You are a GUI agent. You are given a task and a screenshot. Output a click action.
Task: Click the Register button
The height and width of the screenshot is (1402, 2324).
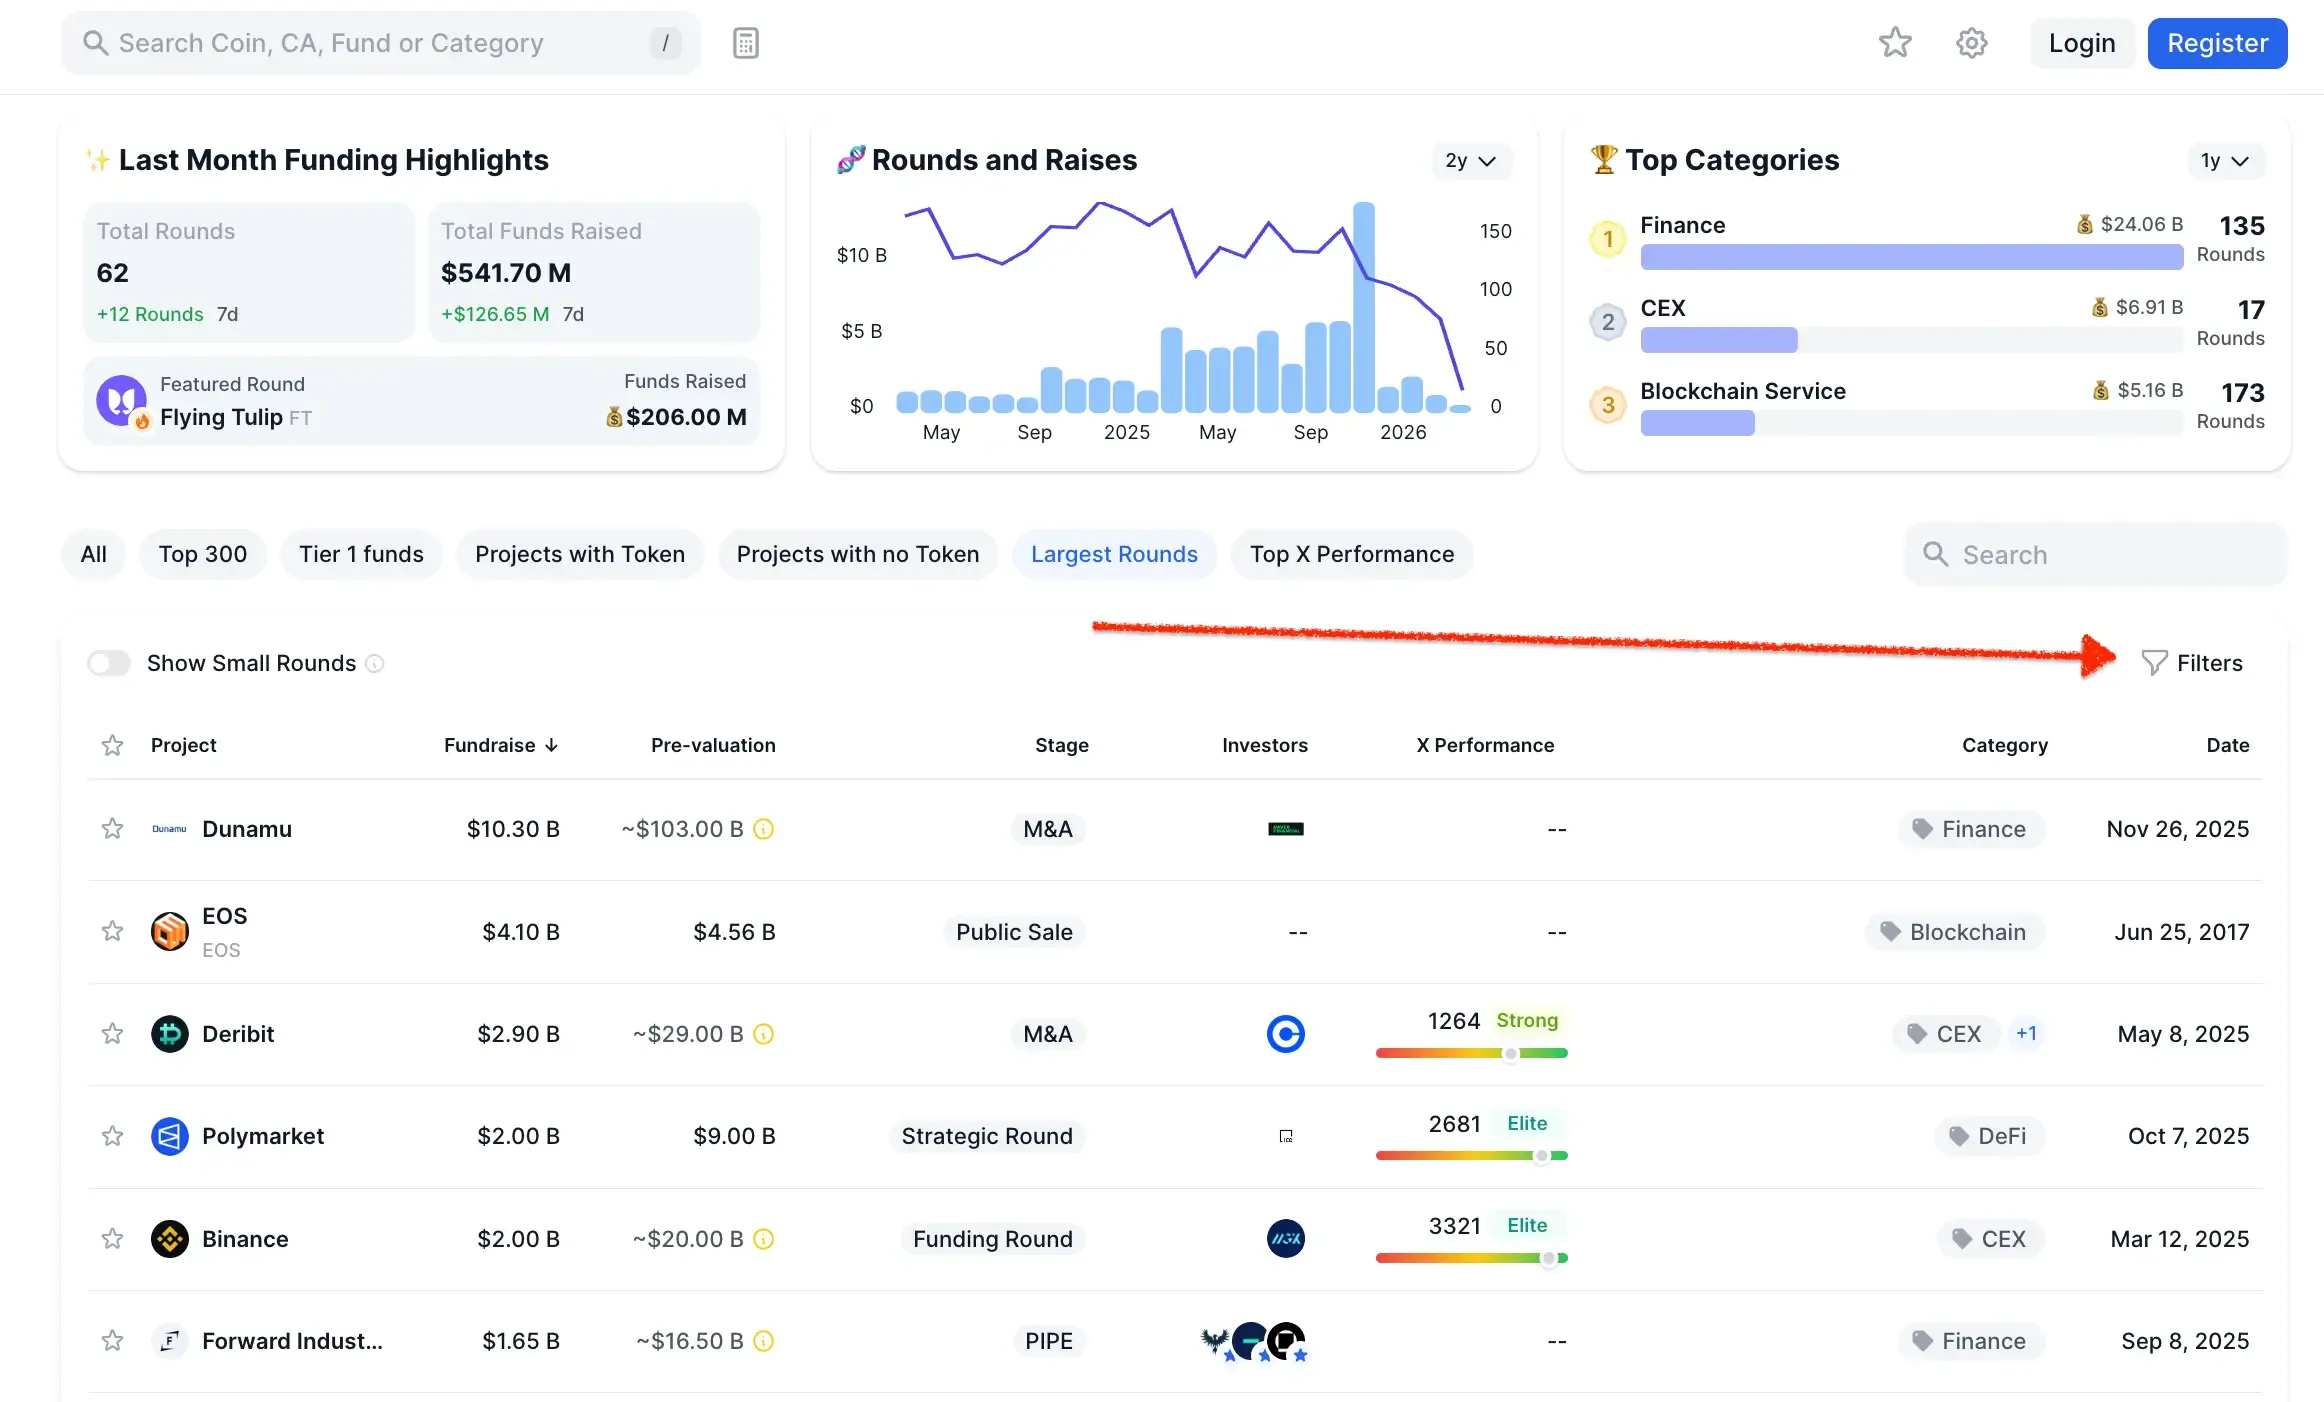click(x=2216, y=43)
